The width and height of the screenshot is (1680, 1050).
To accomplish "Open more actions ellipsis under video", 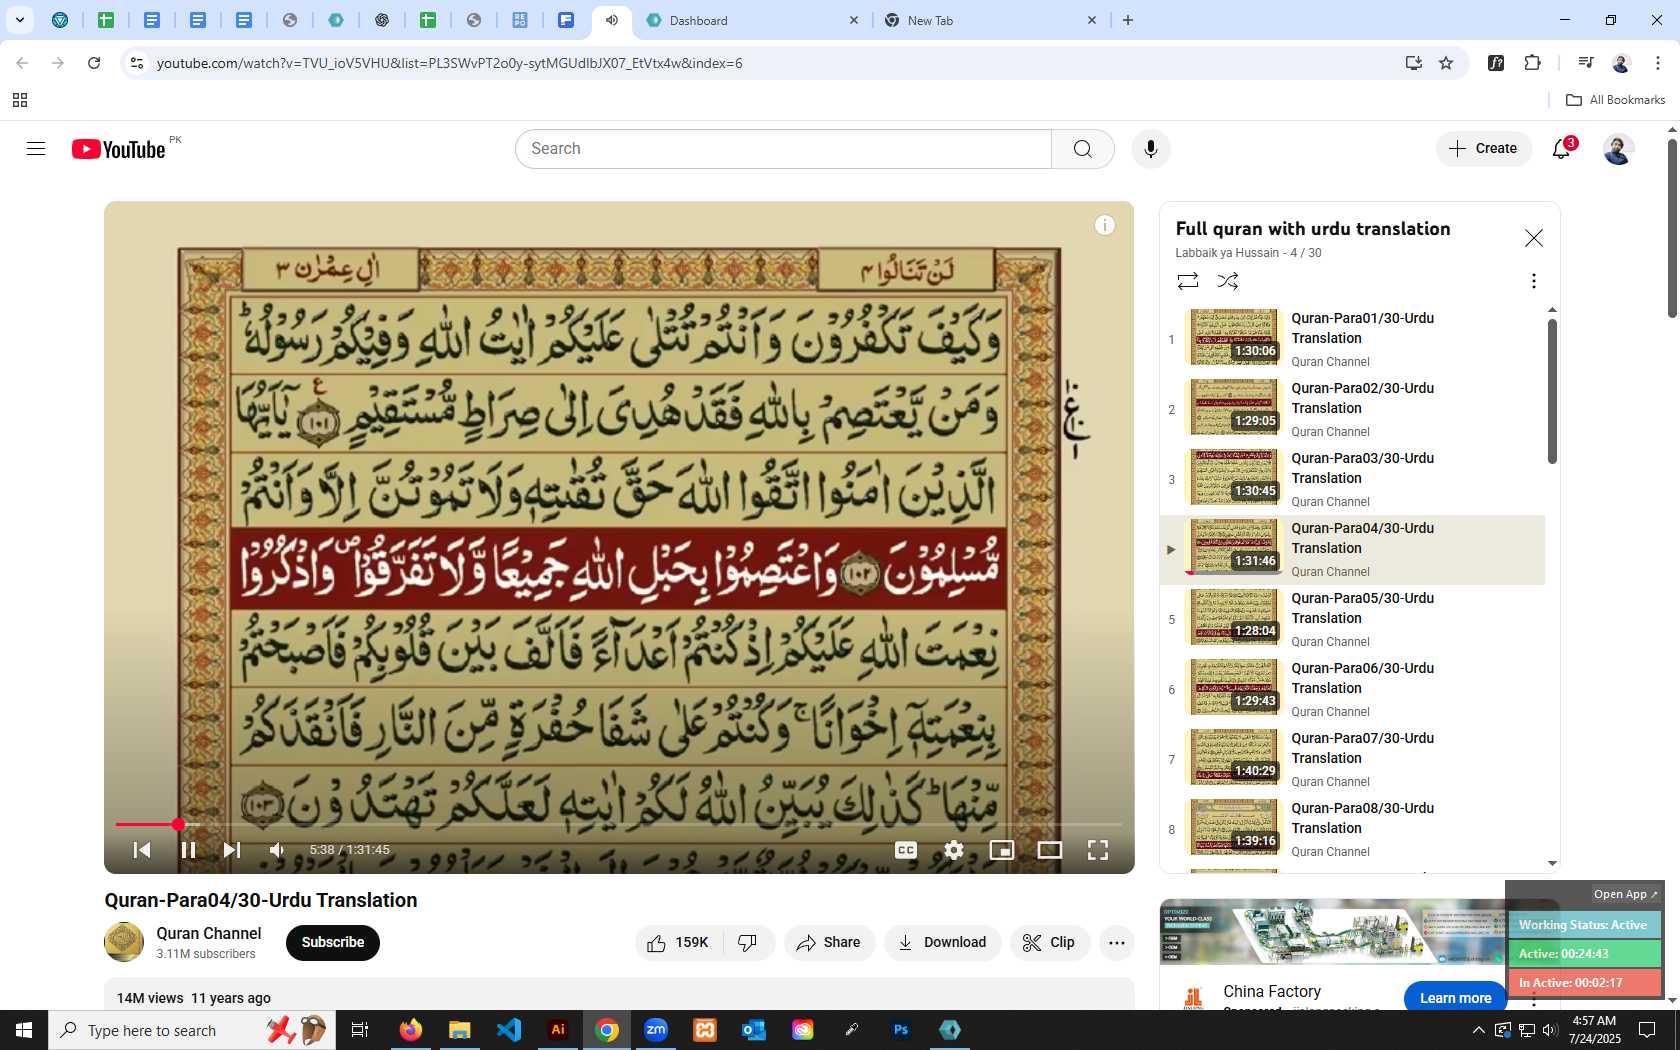I will pyautogui.click(x=1116, y=943).
